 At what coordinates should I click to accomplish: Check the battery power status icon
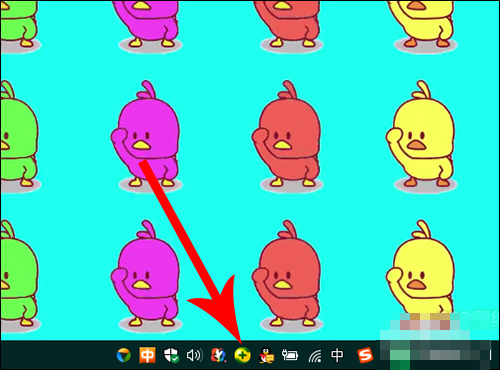click(290, 355)
